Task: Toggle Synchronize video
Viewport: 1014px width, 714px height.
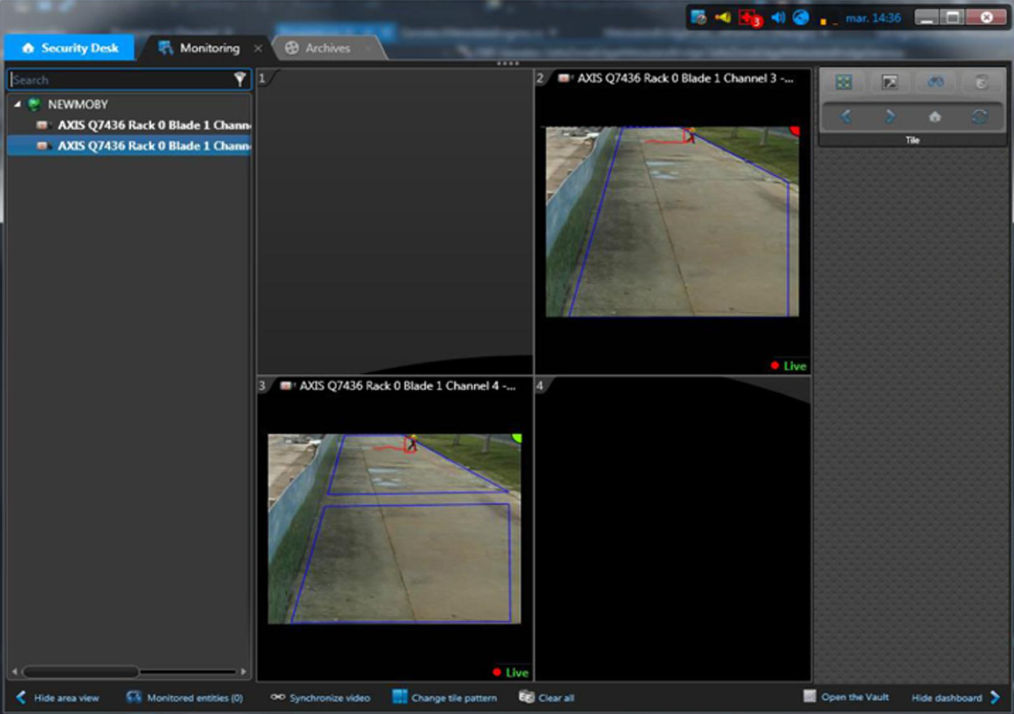Action: point(320,698)
